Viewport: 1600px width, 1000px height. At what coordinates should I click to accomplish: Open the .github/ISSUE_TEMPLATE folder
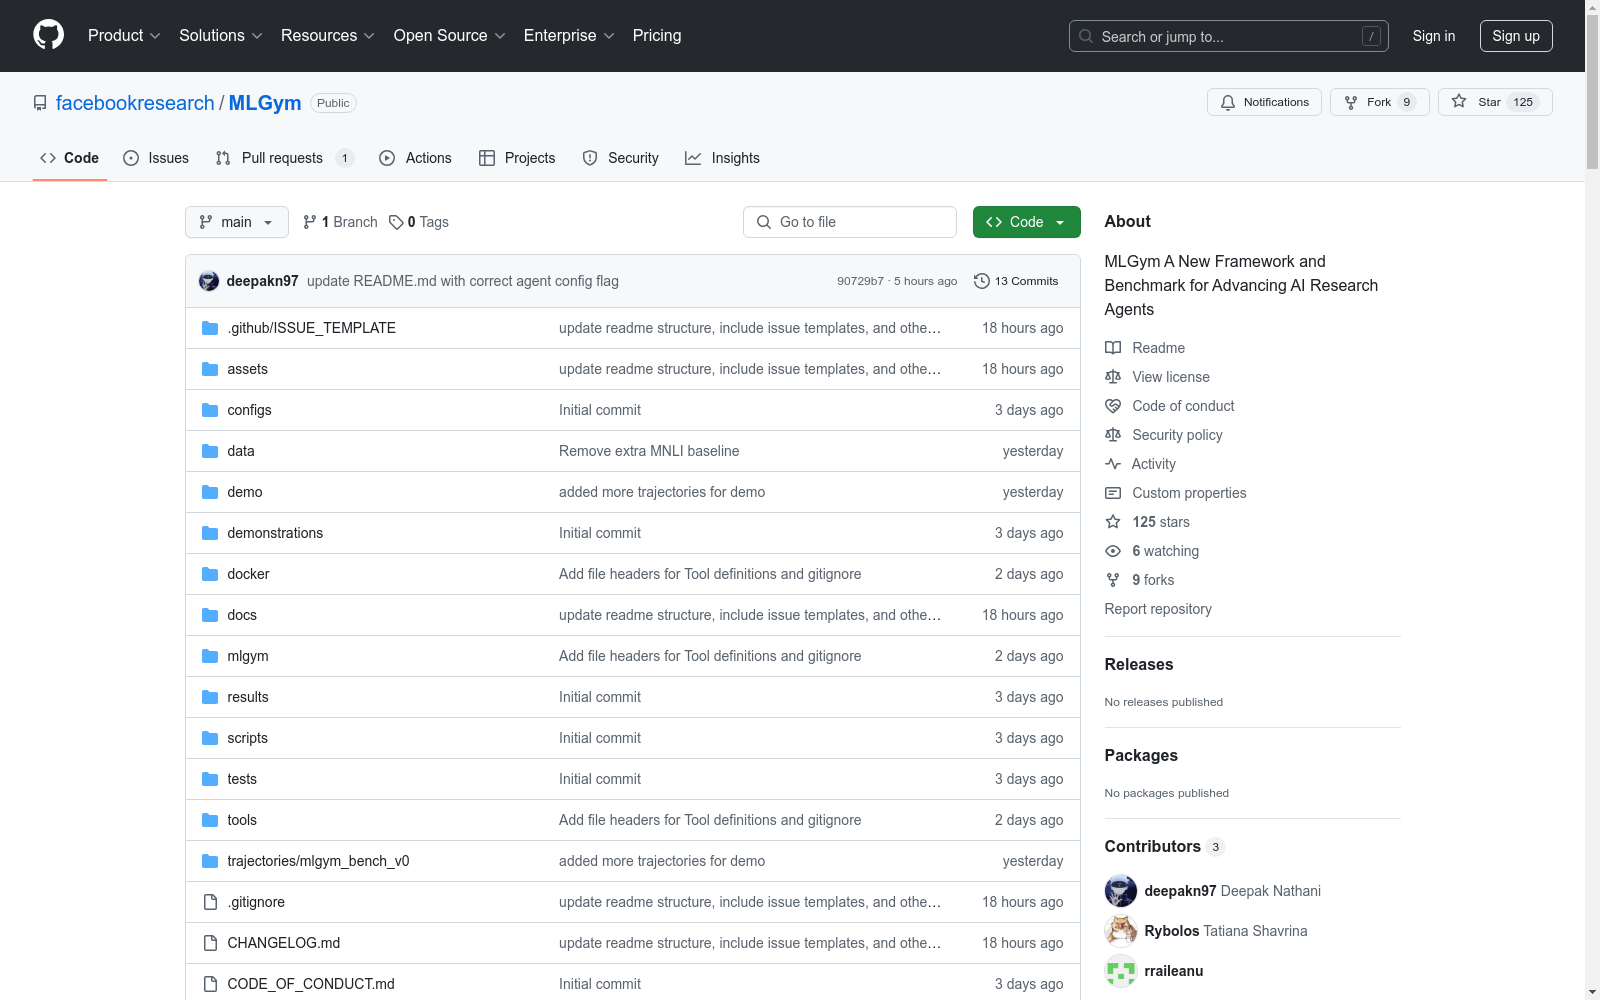point(311,328)
